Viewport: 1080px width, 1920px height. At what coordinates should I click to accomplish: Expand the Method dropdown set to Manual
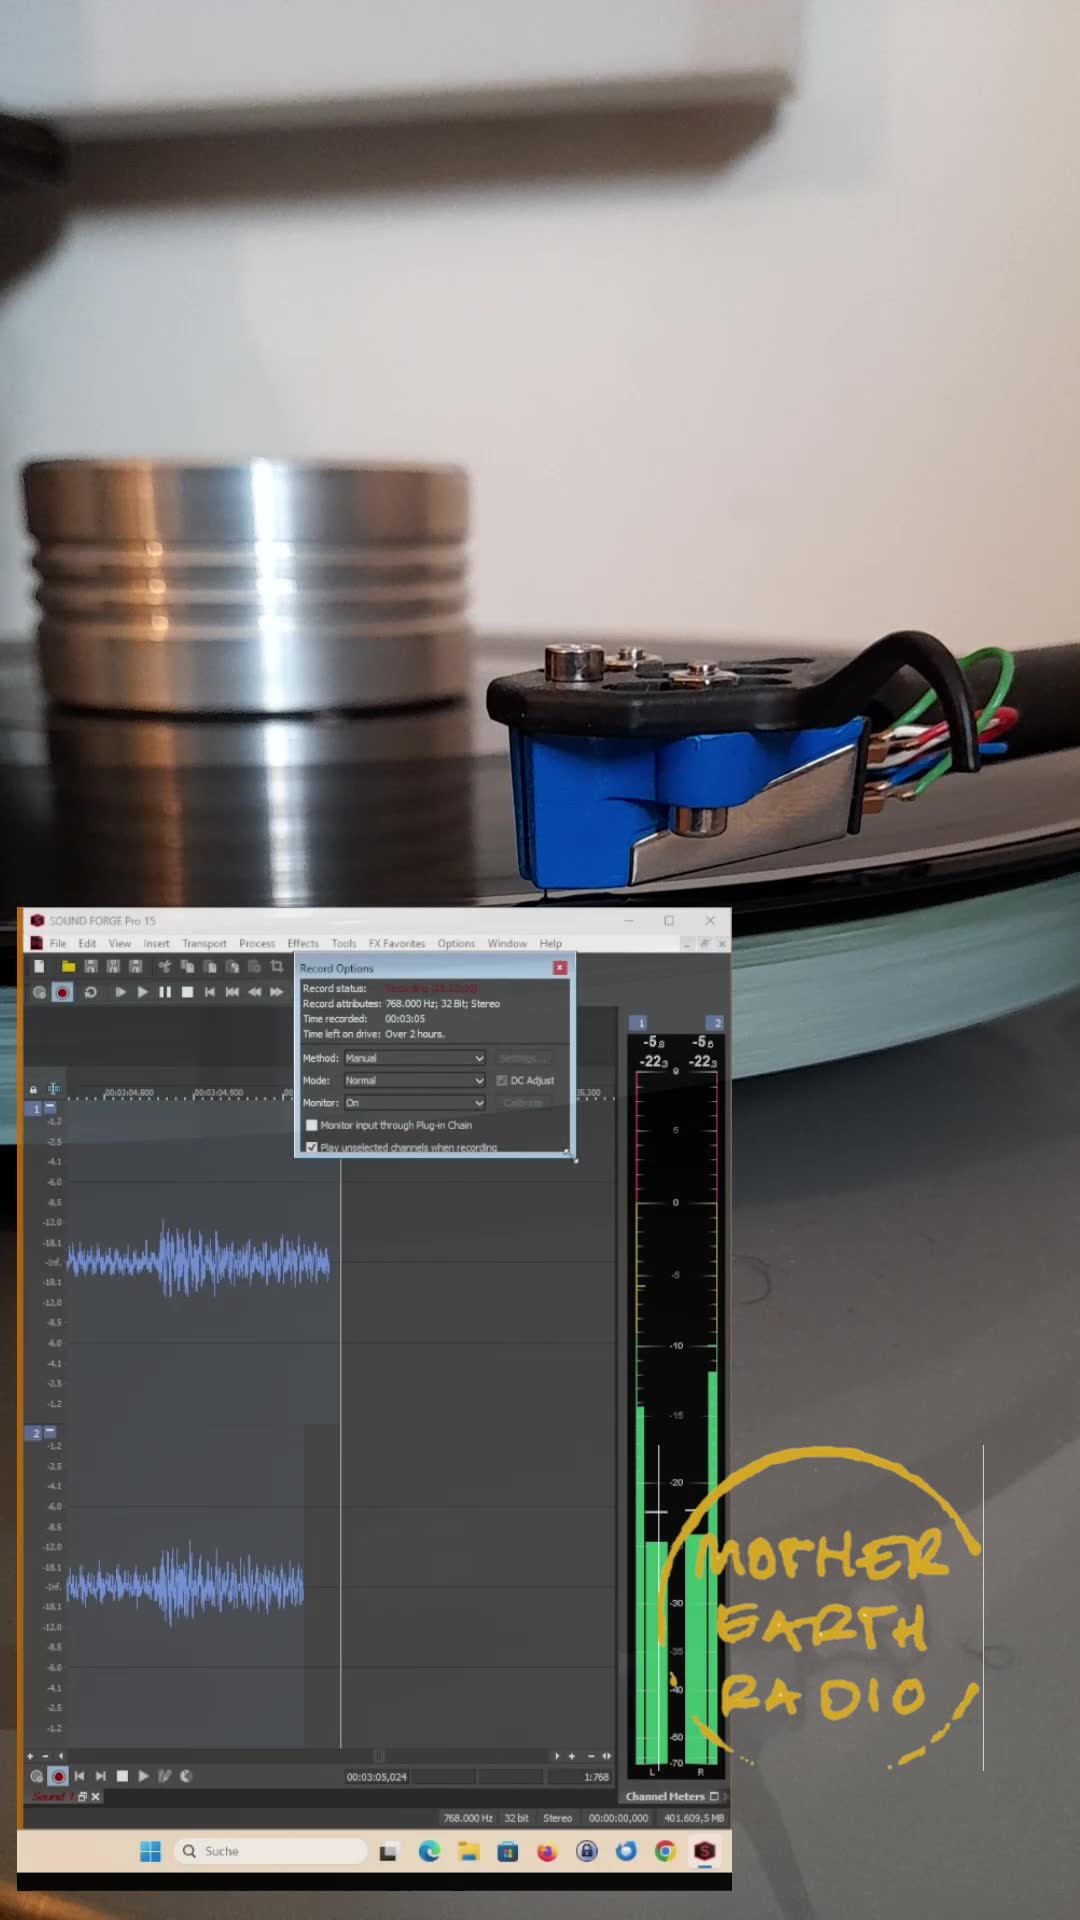415,1058
